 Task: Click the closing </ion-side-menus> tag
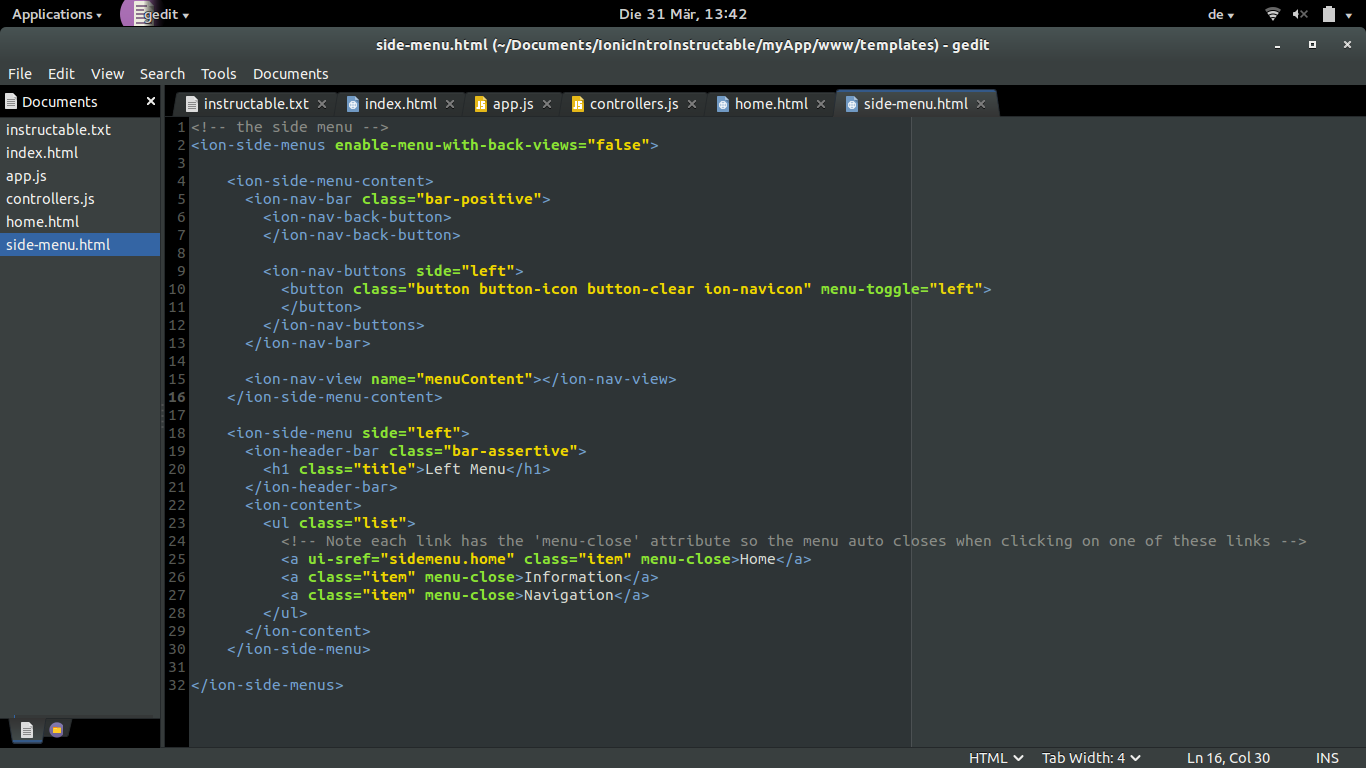(x=267, y=685)
